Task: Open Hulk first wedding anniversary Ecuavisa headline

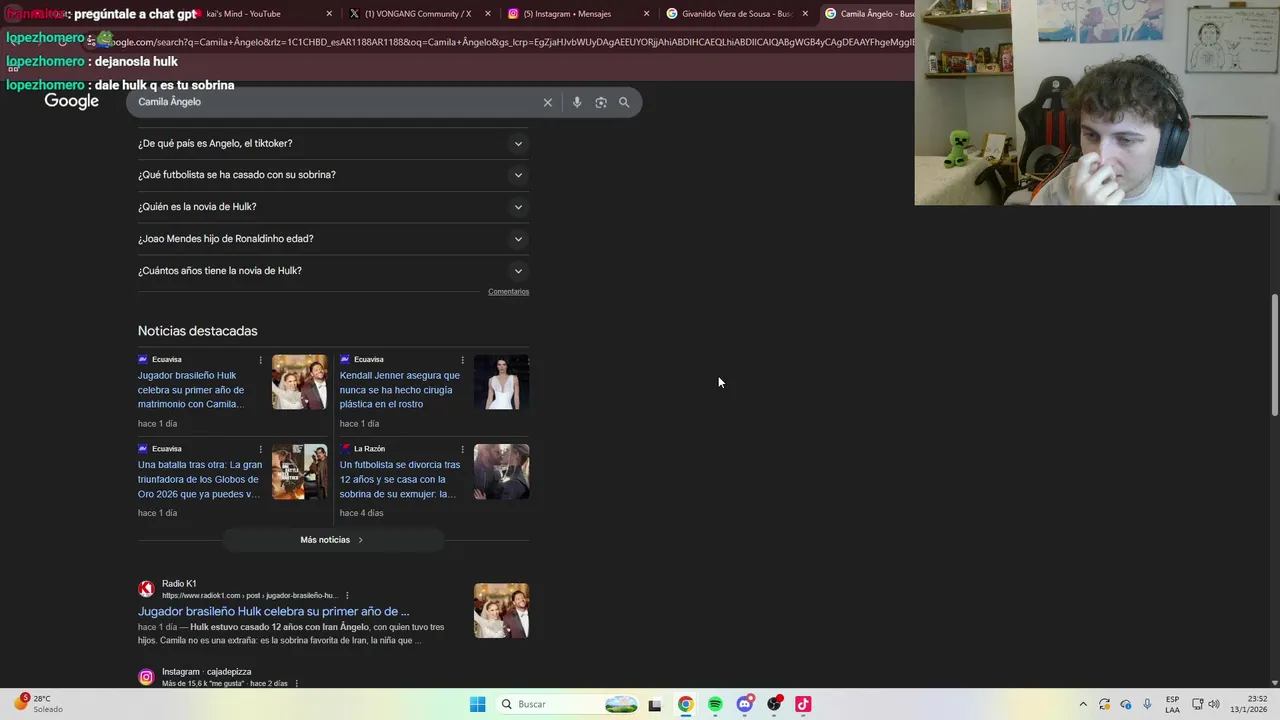Action: (193, 390)
